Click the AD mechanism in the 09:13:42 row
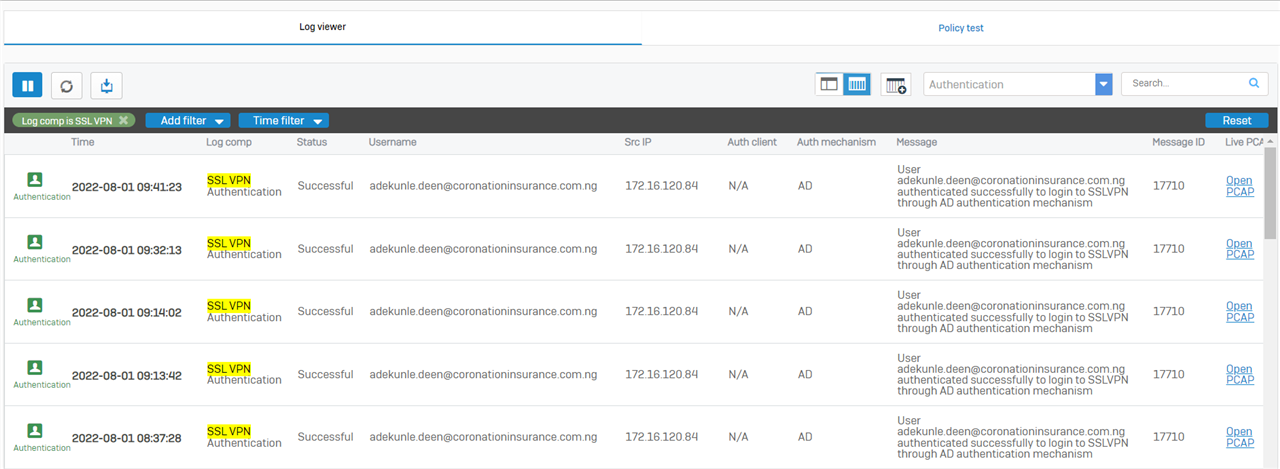The width and height of the screenshot is (1280, 469). 805,374
